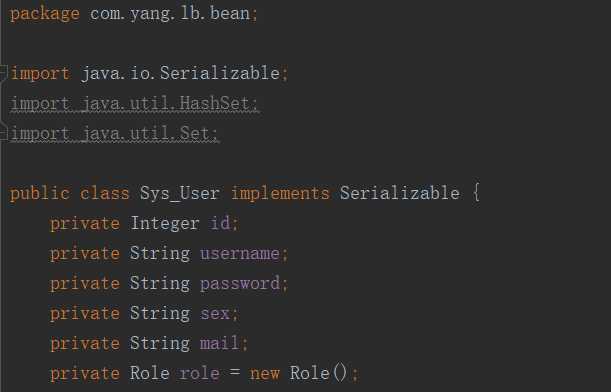Click the fold end marker beside import java.util.Set
This screenshot has width=611, height=392.
pos(4,134)
